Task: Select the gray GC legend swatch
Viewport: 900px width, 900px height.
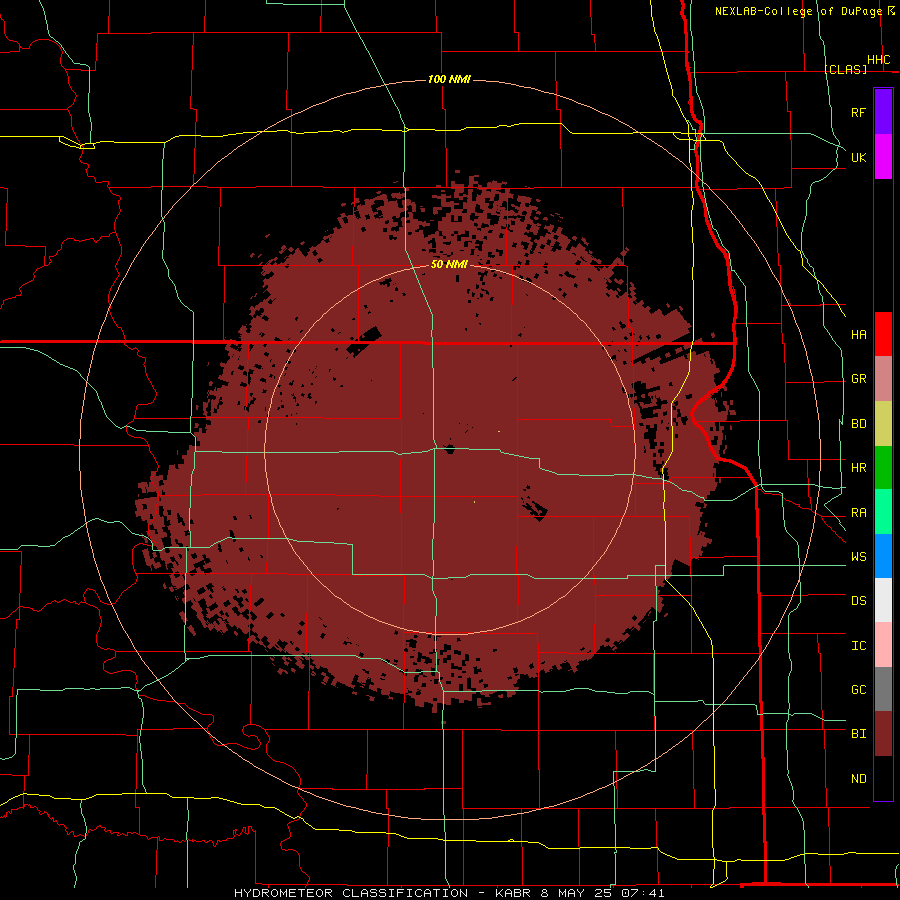Action: [x=883, y=689]
